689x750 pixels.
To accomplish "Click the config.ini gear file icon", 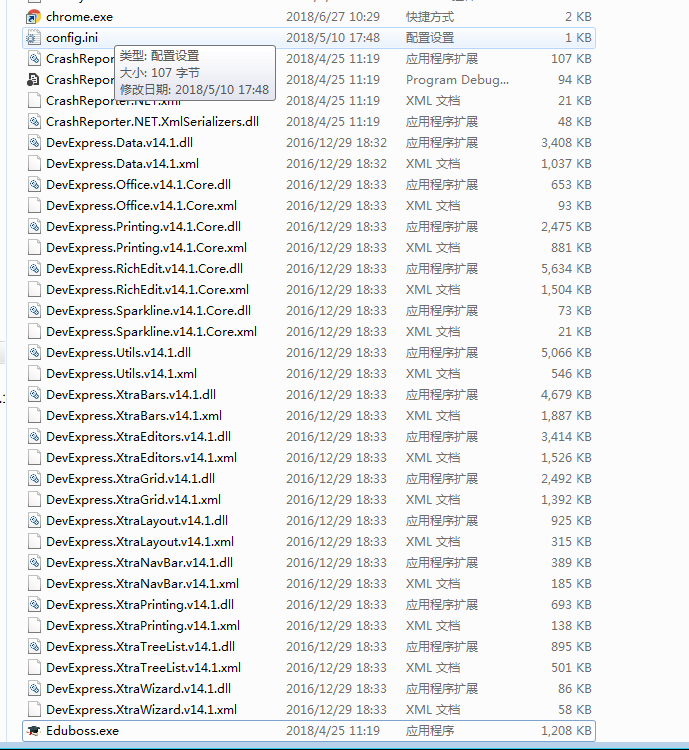I will tap(33, 38).
